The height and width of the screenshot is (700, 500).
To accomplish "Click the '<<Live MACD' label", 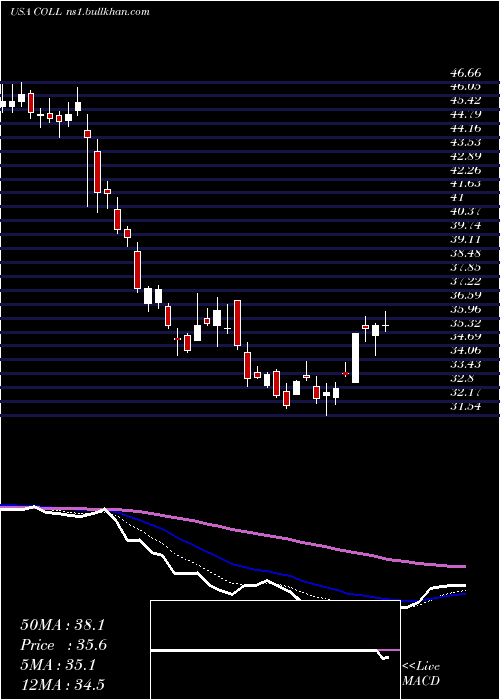I will tap(421, 673).
